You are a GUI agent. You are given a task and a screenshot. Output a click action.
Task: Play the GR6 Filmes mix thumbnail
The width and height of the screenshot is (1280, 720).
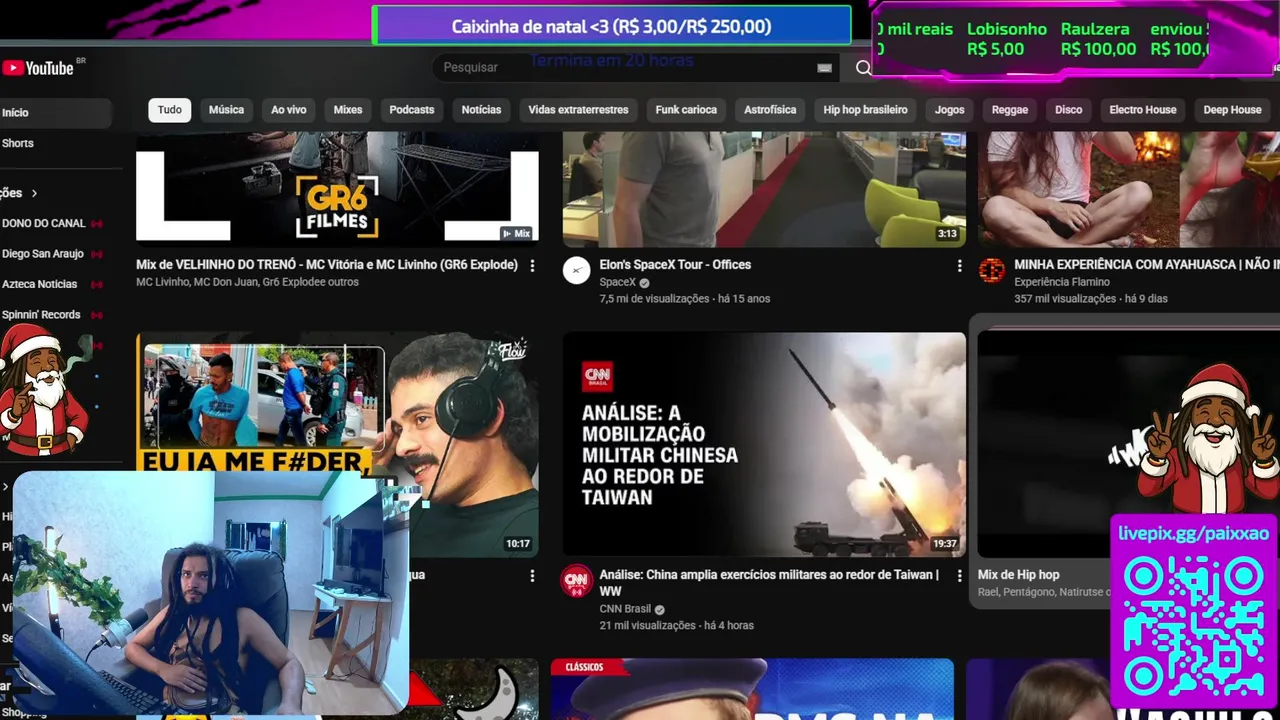pos(337,188)
